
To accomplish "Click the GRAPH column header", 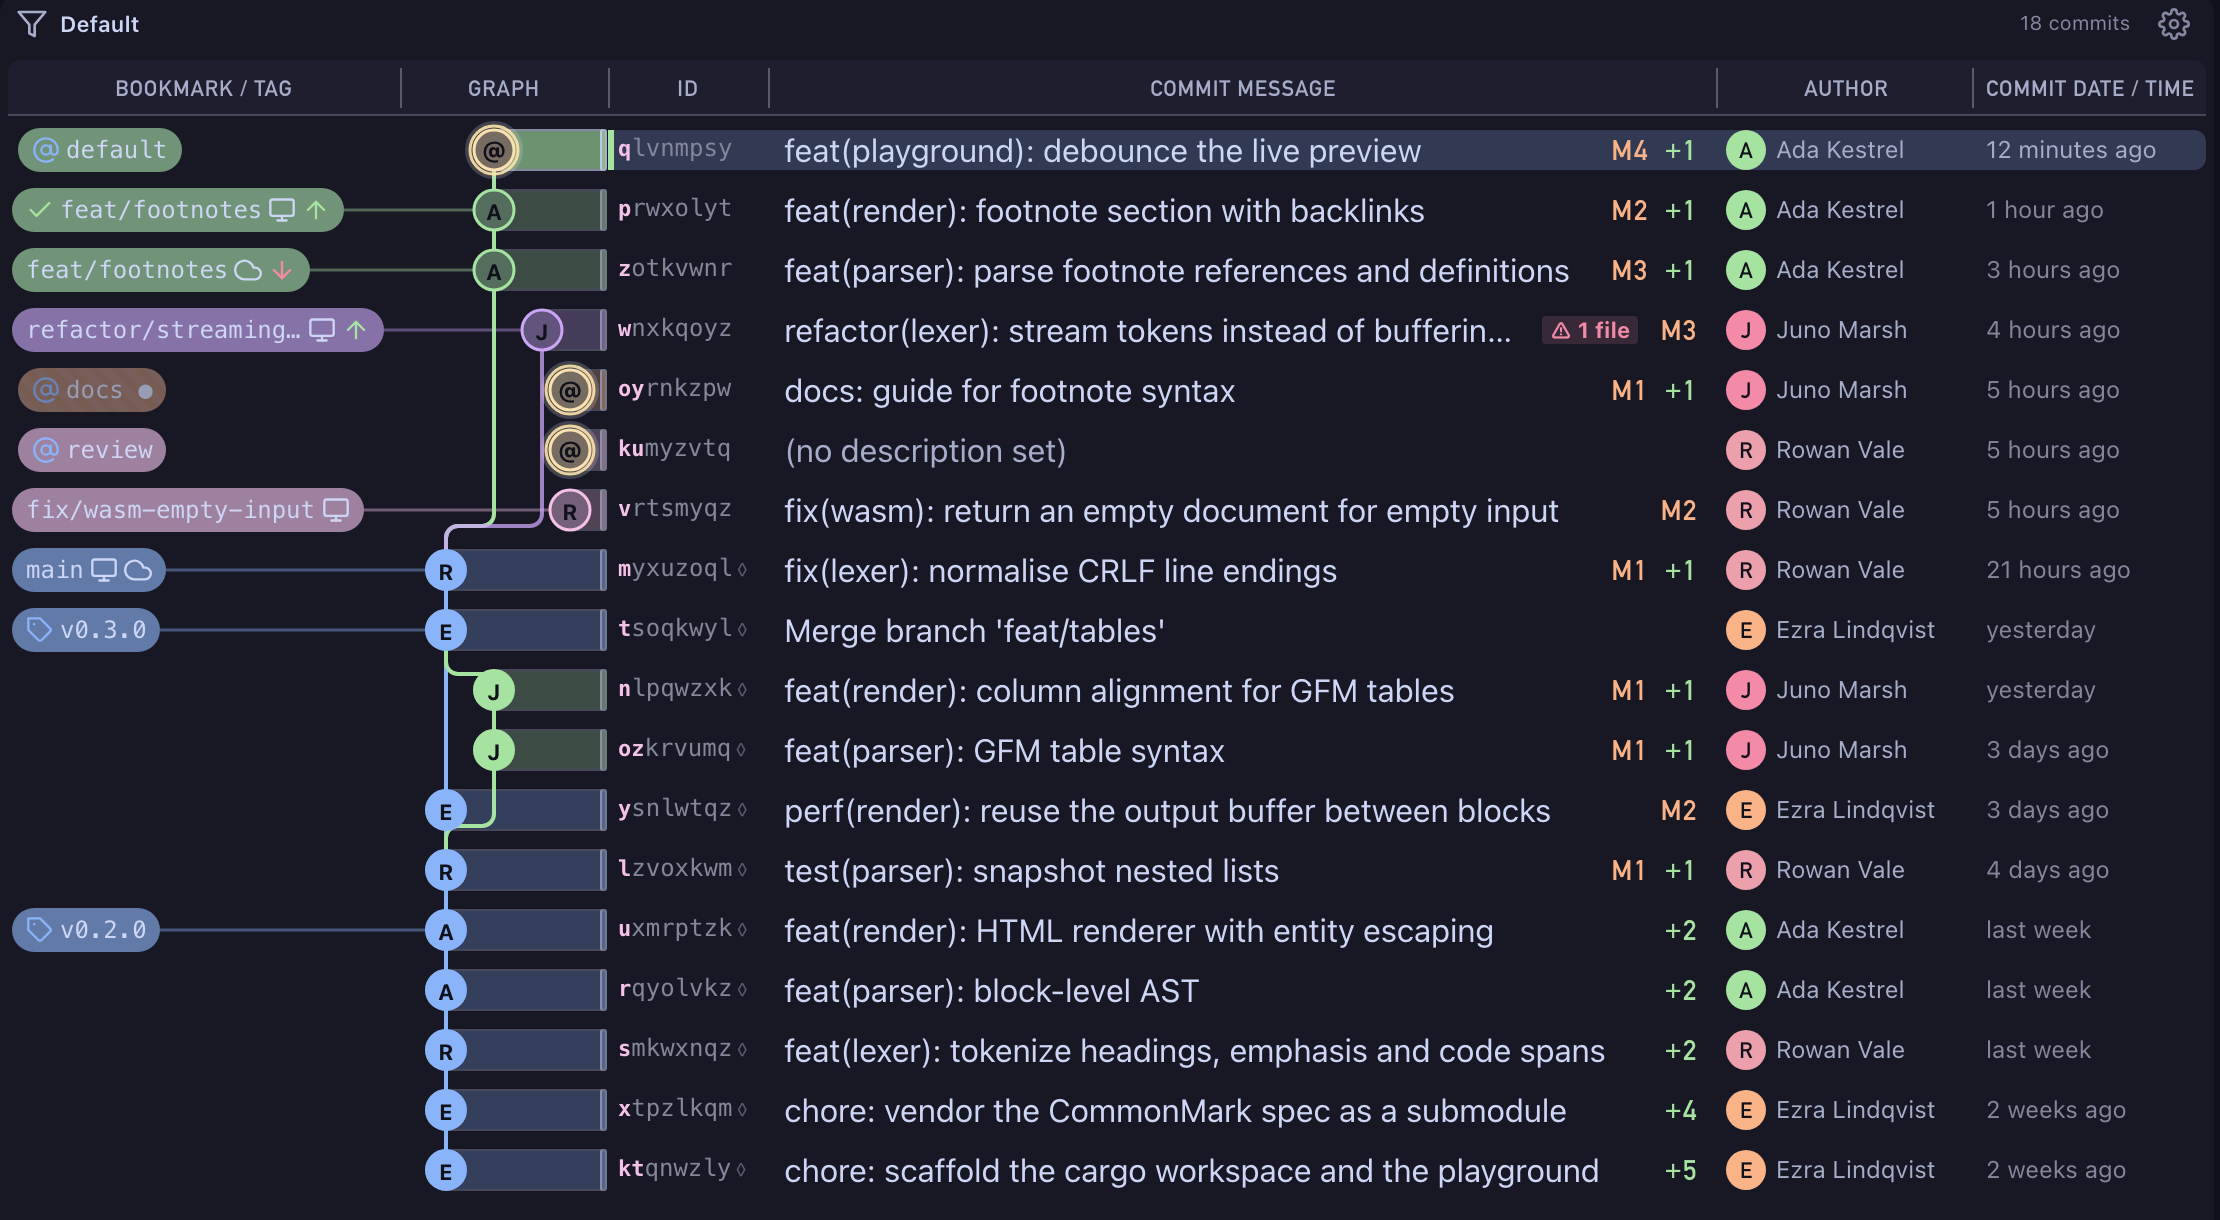I will coord(503,89).
